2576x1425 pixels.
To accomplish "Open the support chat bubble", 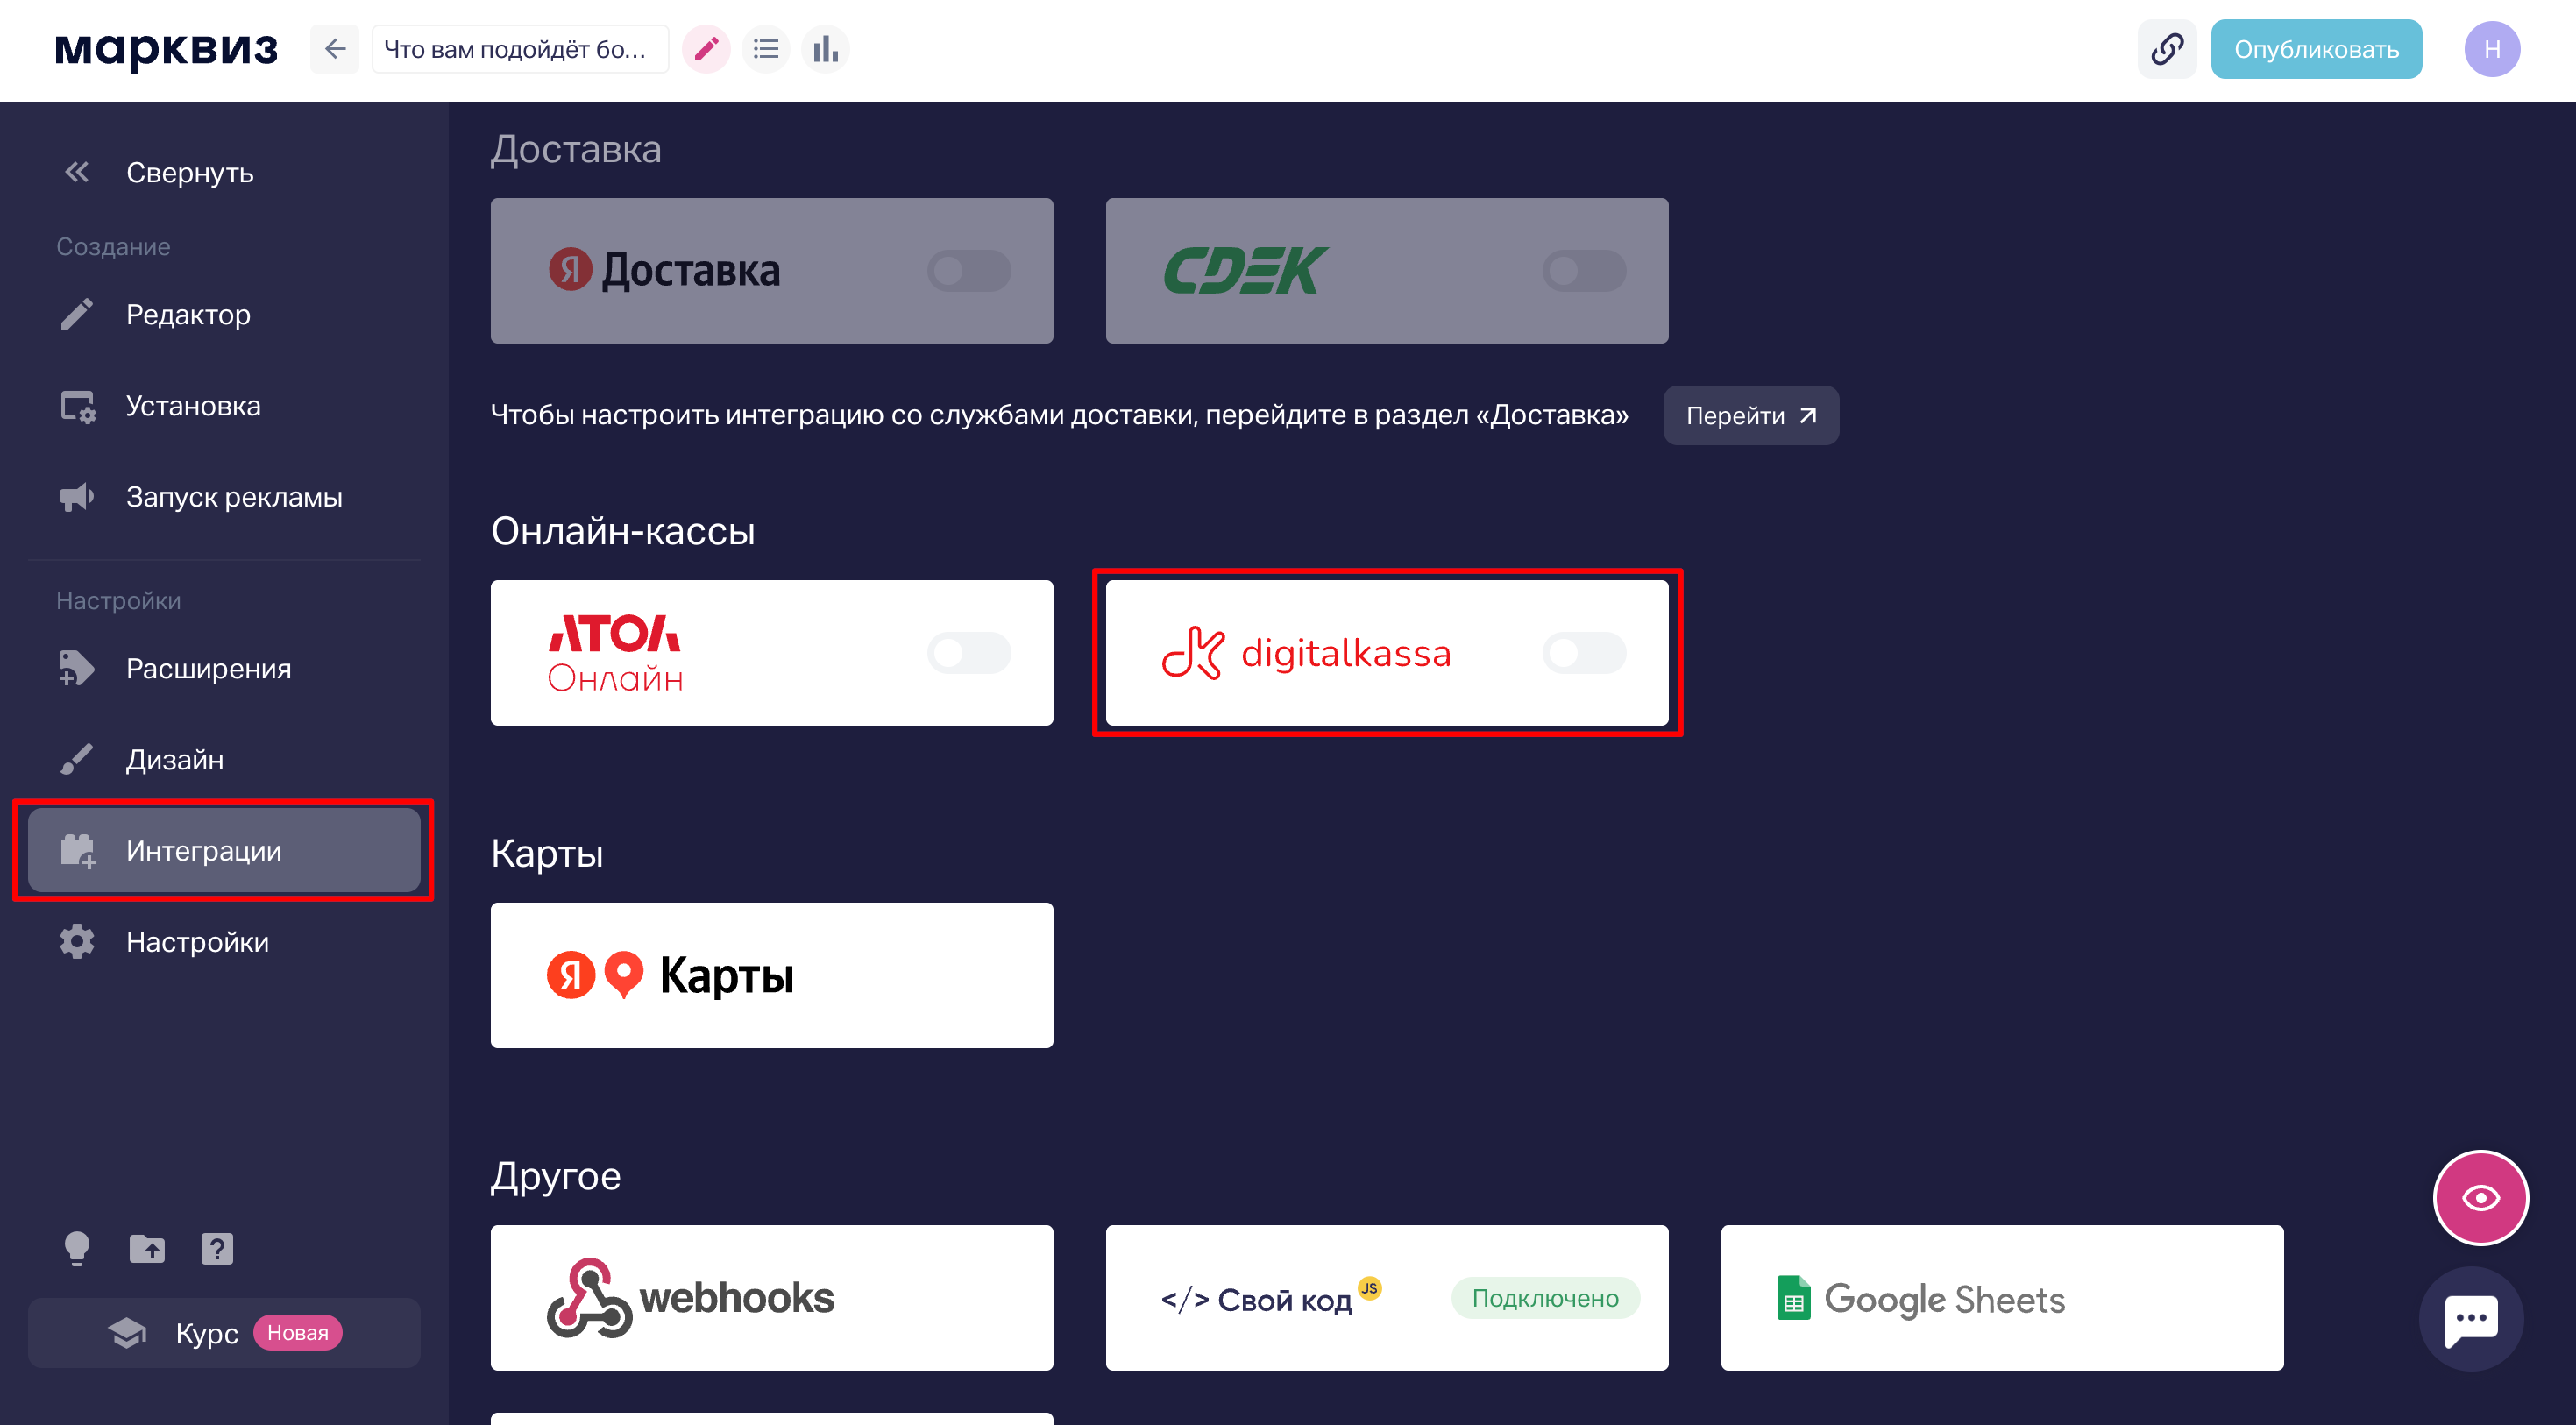I will (2470, 1318).
